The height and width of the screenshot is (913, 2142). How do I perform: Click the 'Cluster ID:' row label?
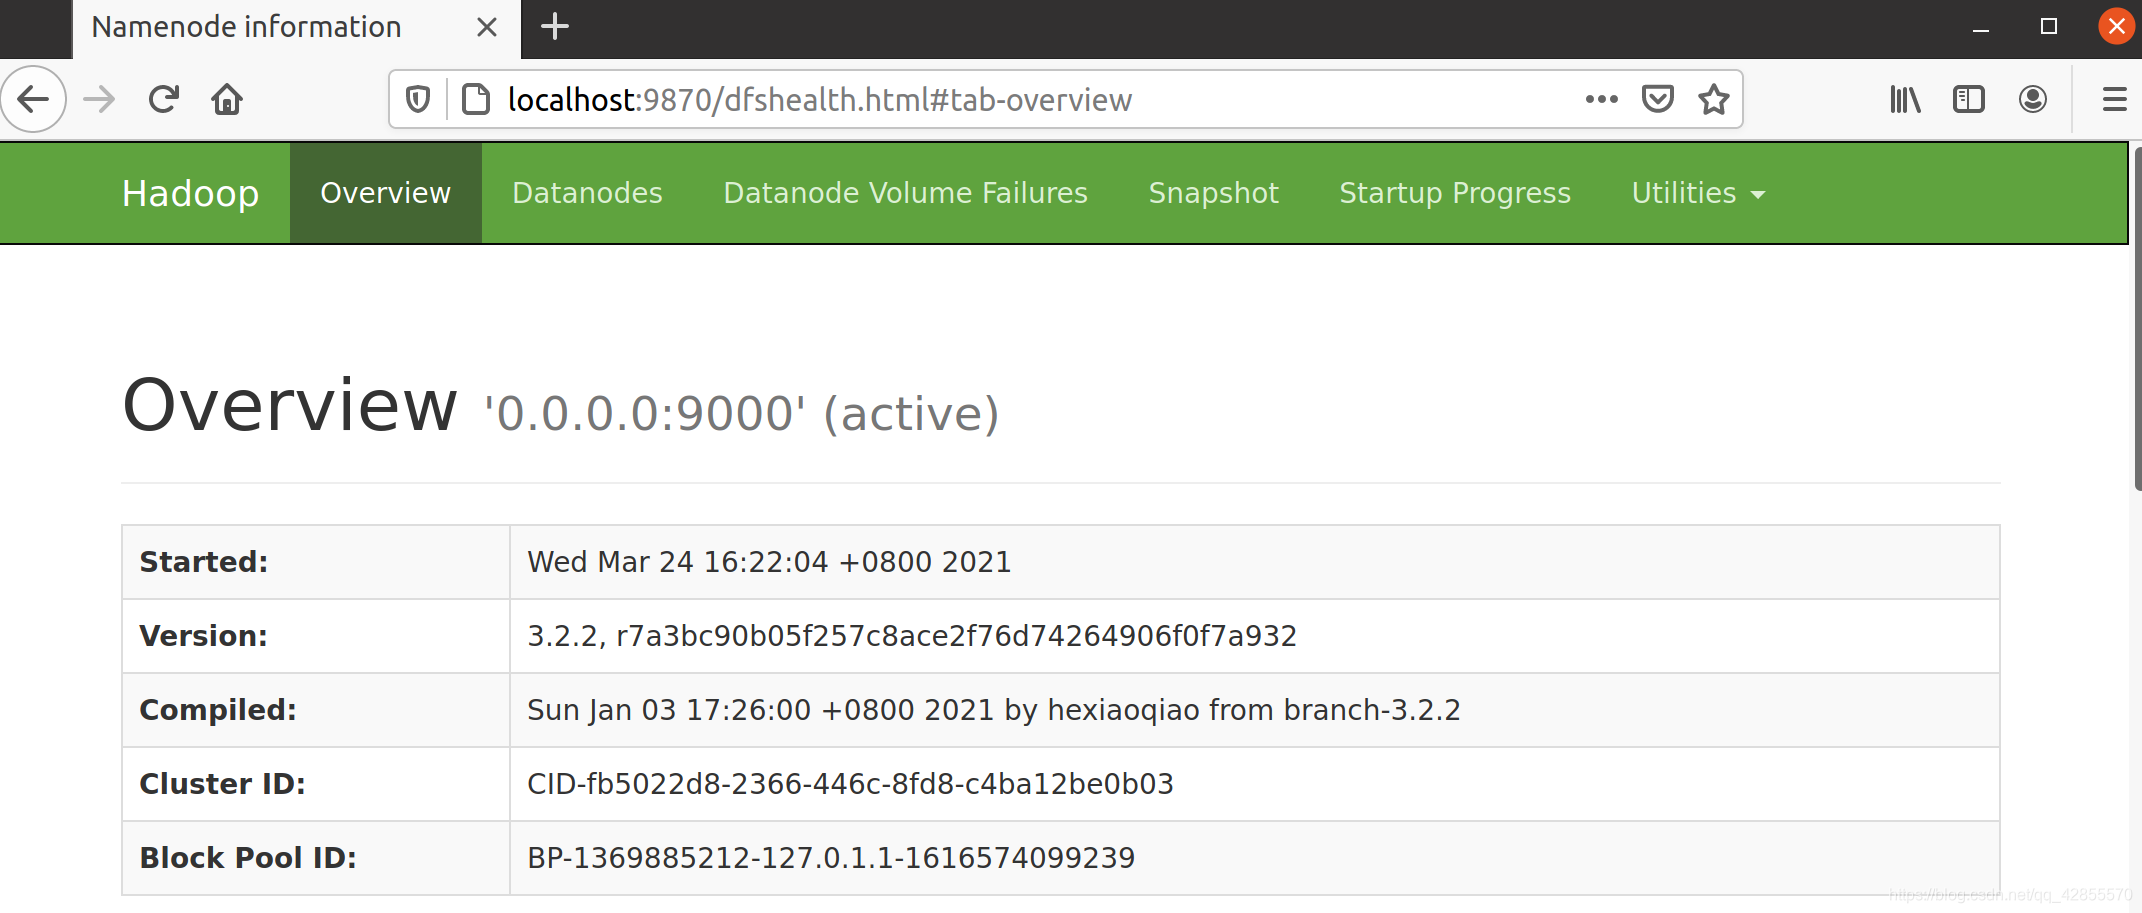point(222,784)
